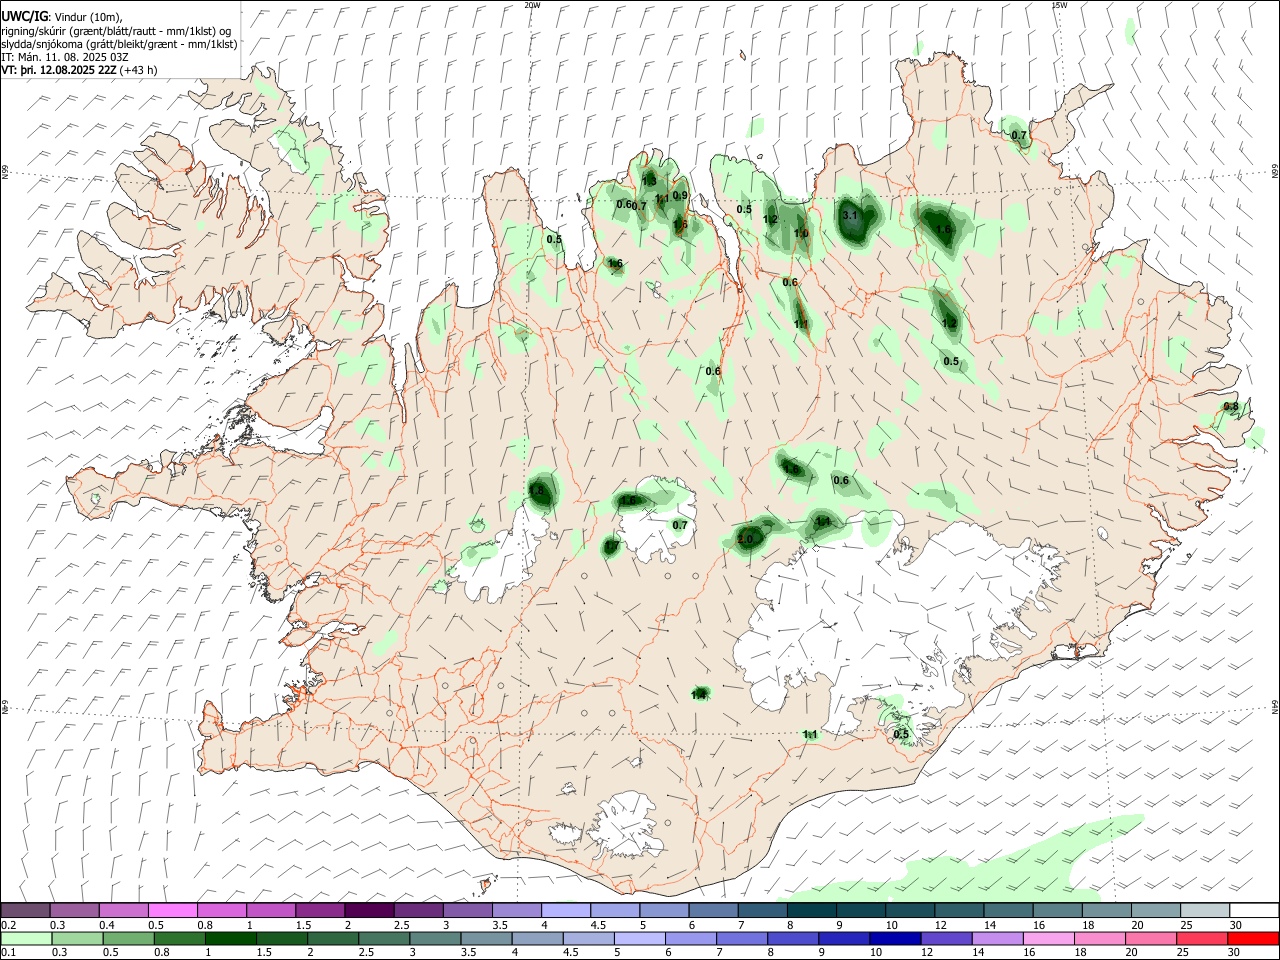Click the UWC/IG title text
Screen dimensions: 1280x960
click(24, 16)
